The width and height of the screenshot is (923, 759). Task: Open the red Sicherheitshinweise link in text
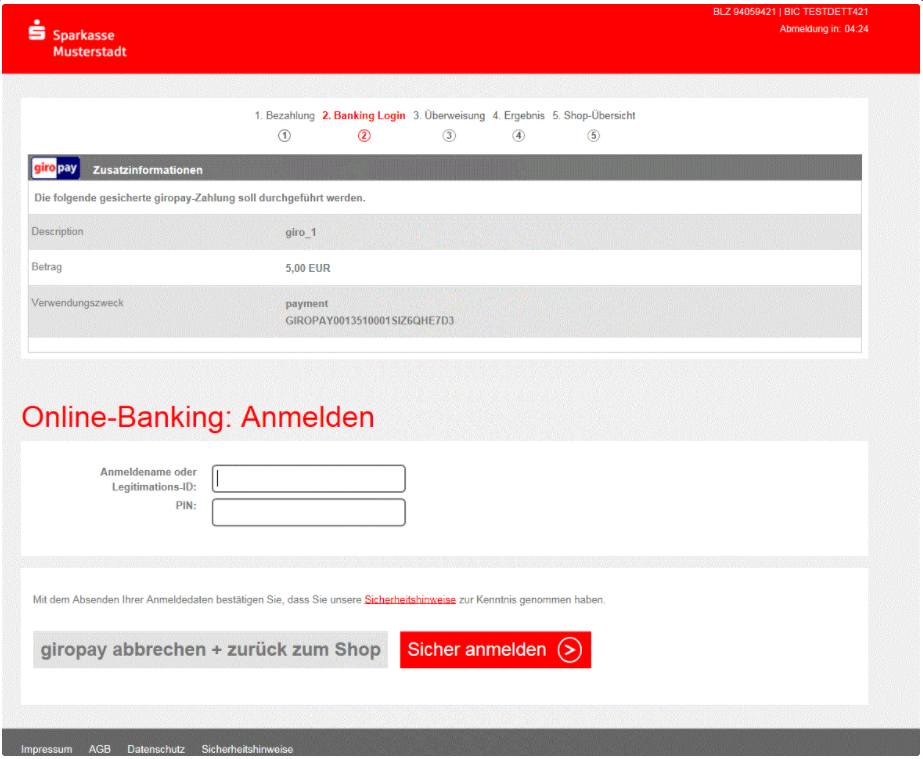click(410, 599)
